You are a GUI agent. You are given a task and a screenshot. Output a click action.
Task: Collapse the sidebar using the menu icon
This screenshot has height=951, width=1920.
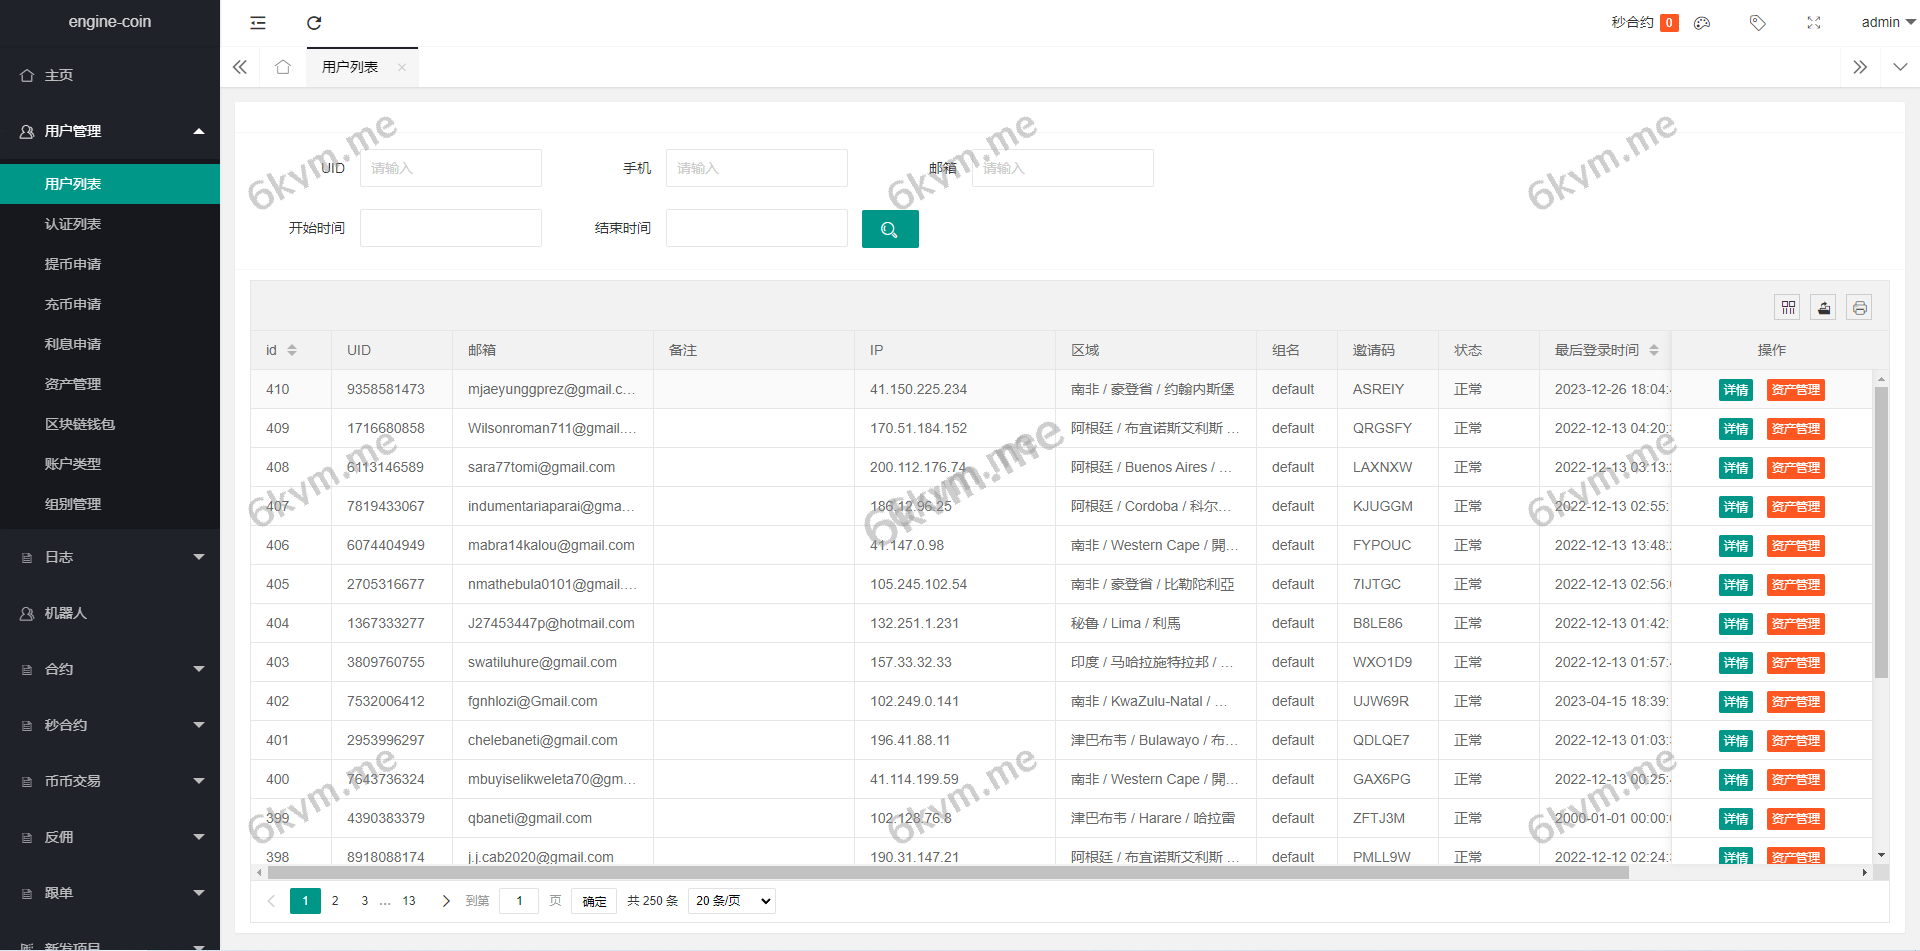point(258,22)
